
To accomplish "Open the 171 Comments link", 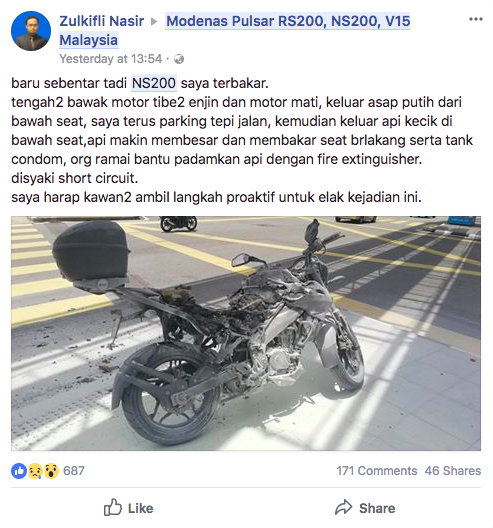I will [x=377, y=471].
